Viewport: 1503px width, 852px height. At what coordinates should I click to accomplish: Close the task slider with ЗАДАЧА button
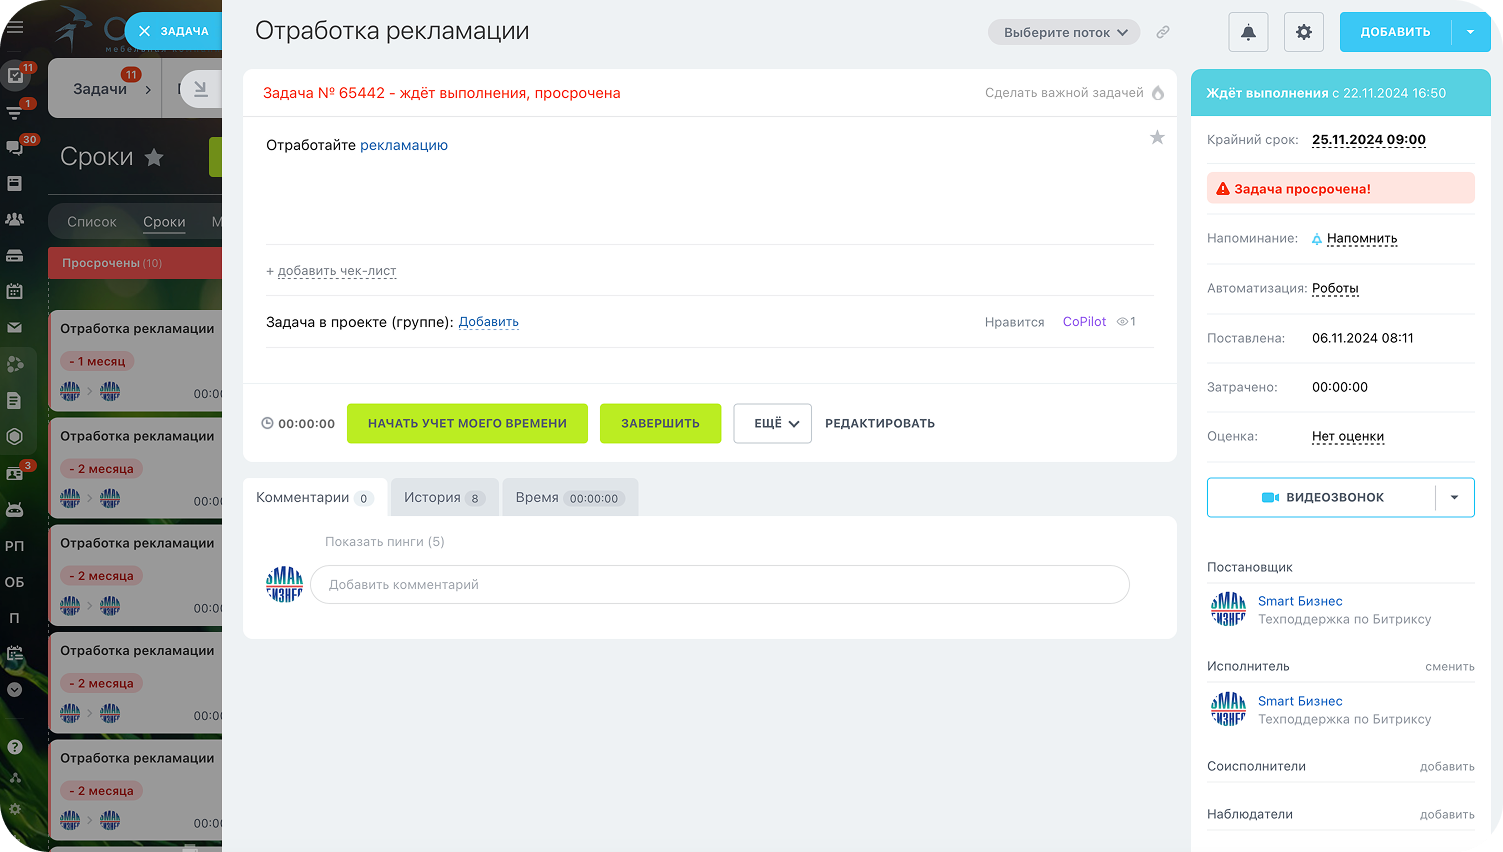[x=173, y=31]
